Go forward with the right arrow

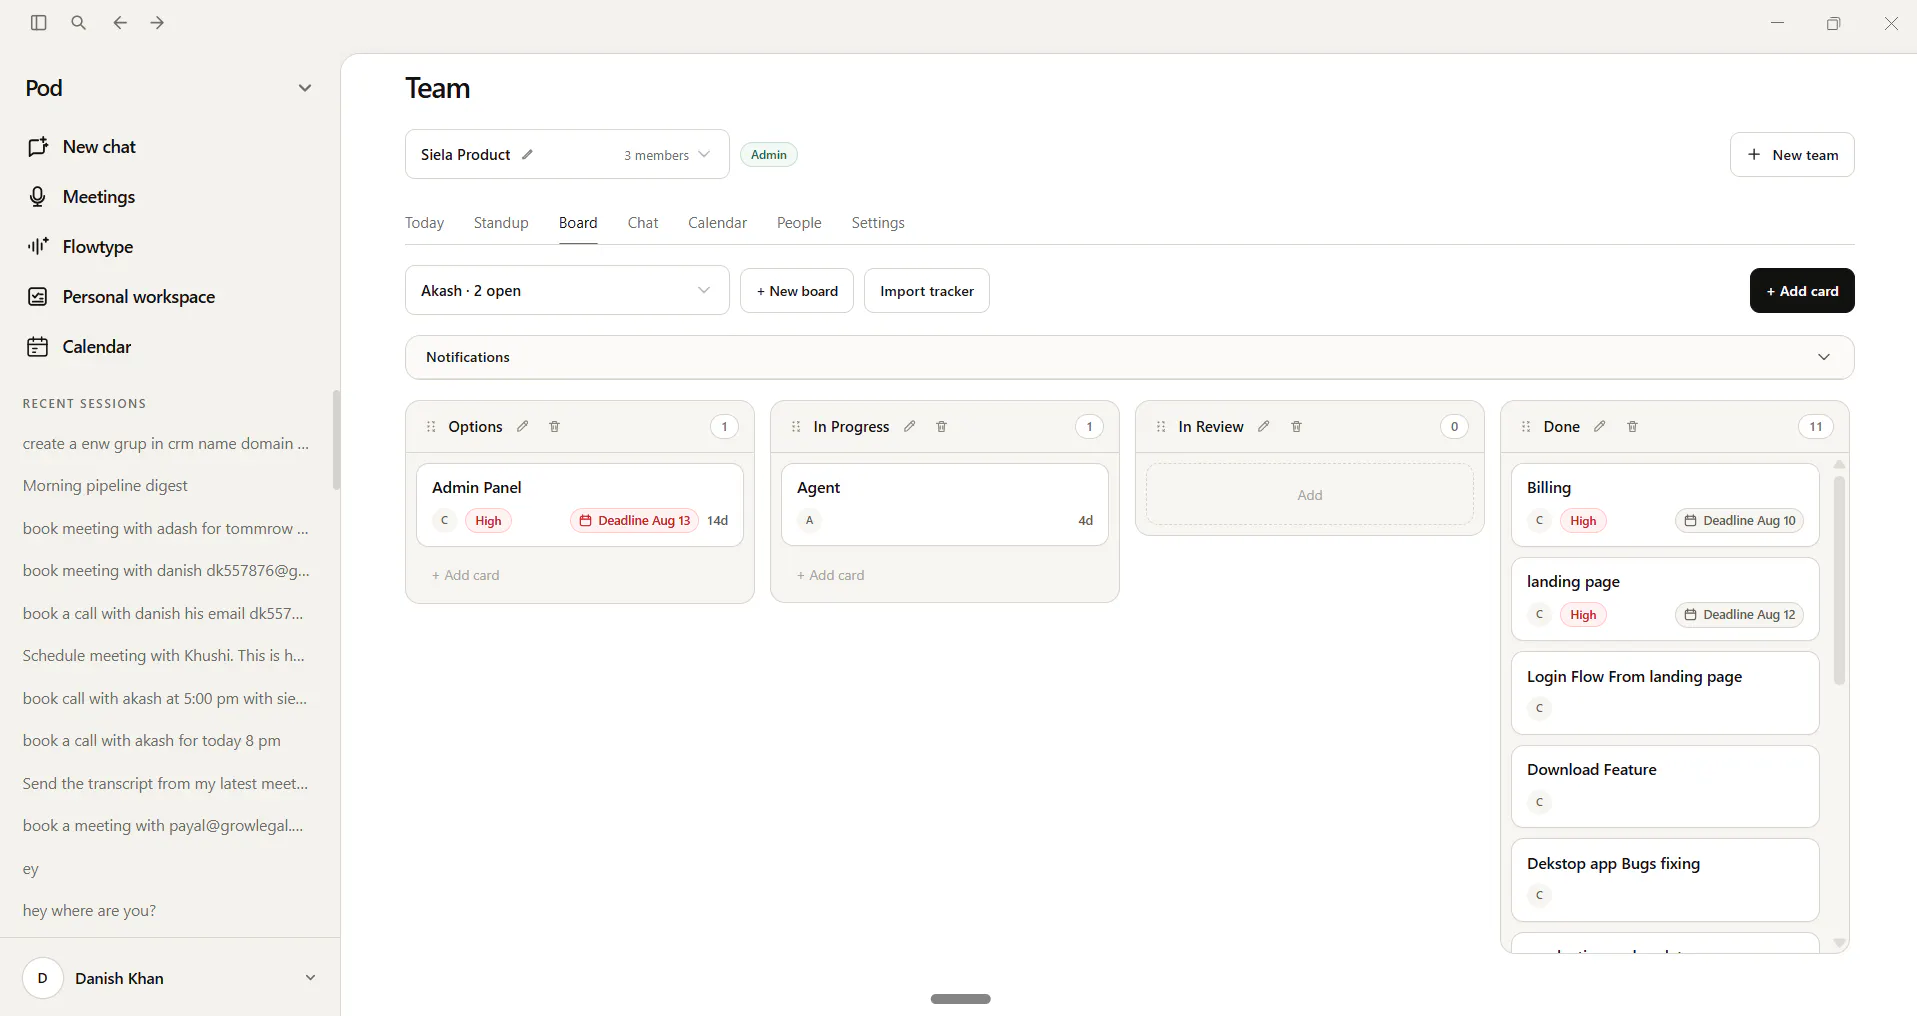pyautogui.click(x=157, y=22)
